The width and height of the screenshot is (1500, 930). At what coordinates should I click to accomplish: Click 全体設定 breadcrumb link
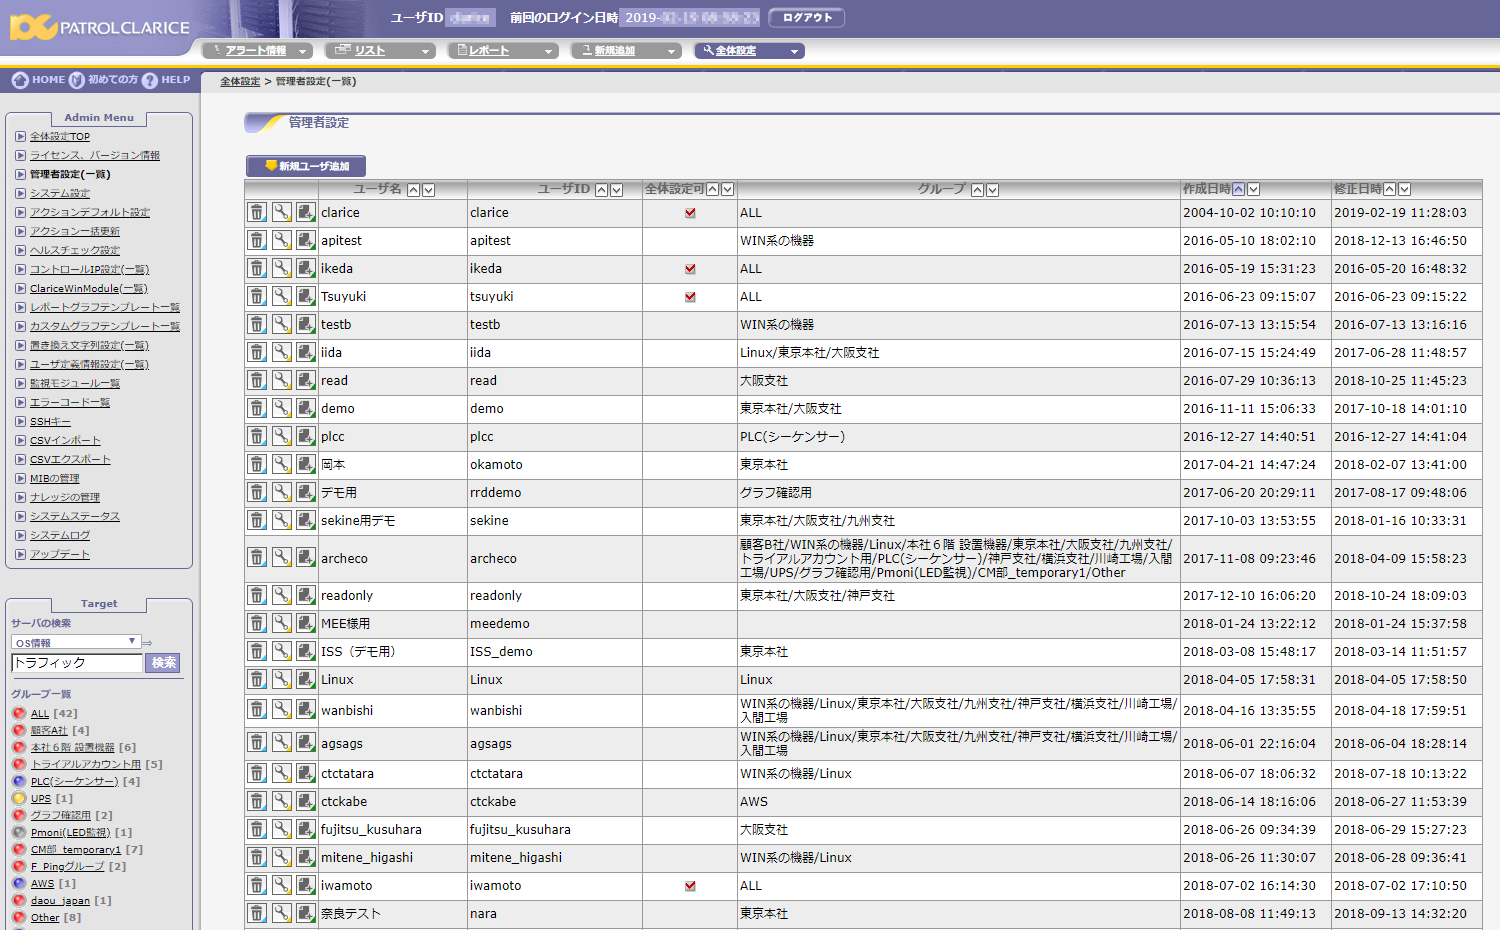[x=240, y=82]
